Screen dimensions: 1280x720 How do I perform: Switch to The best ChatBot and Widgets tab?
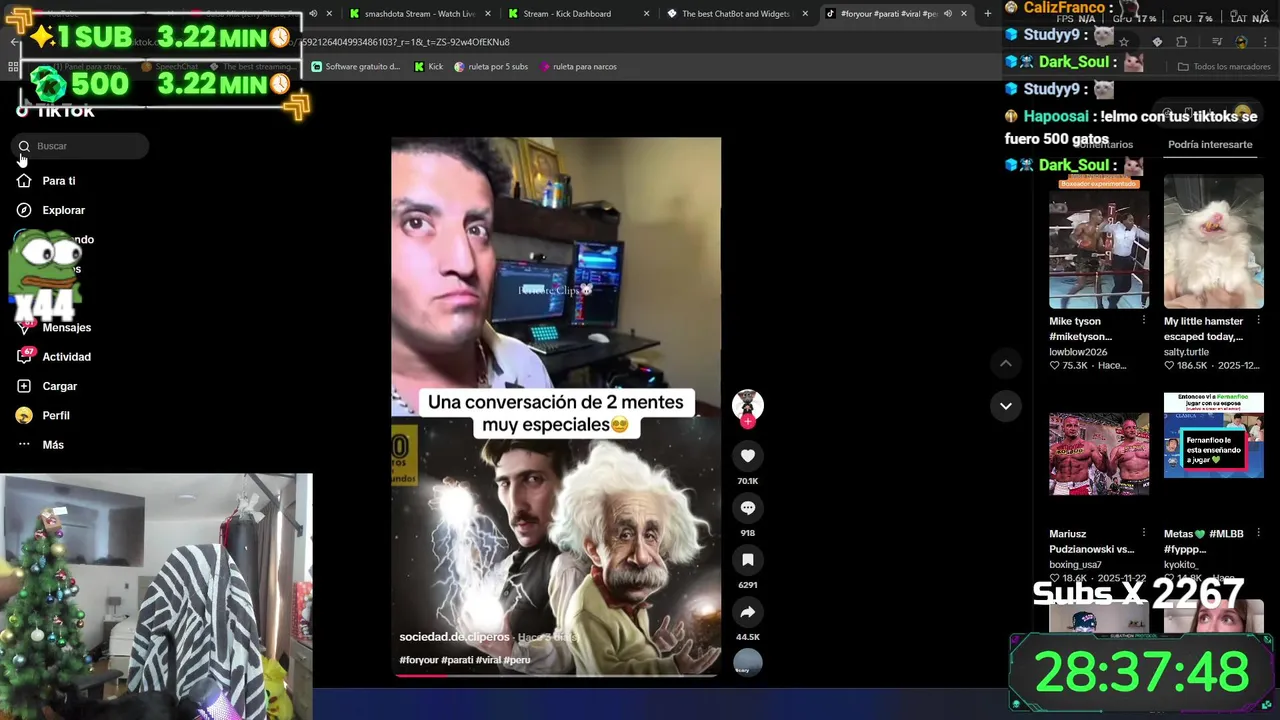click(736, 14)
